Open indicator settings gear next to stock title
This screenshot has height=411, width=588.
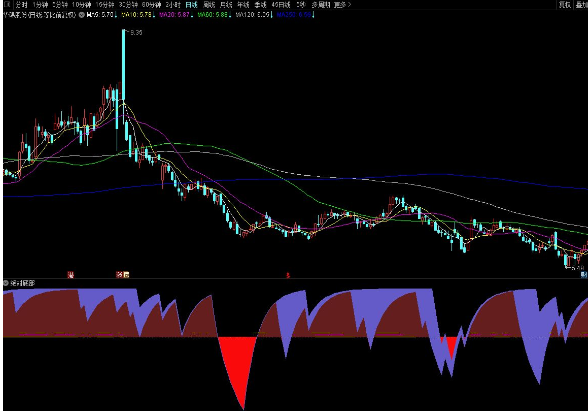81,15
